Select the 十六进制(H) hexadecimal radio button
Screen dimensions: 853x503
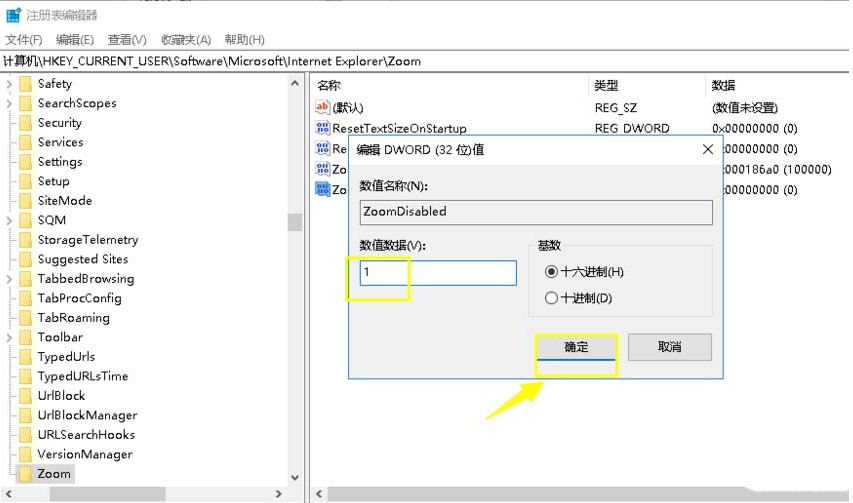pos(551,271)
